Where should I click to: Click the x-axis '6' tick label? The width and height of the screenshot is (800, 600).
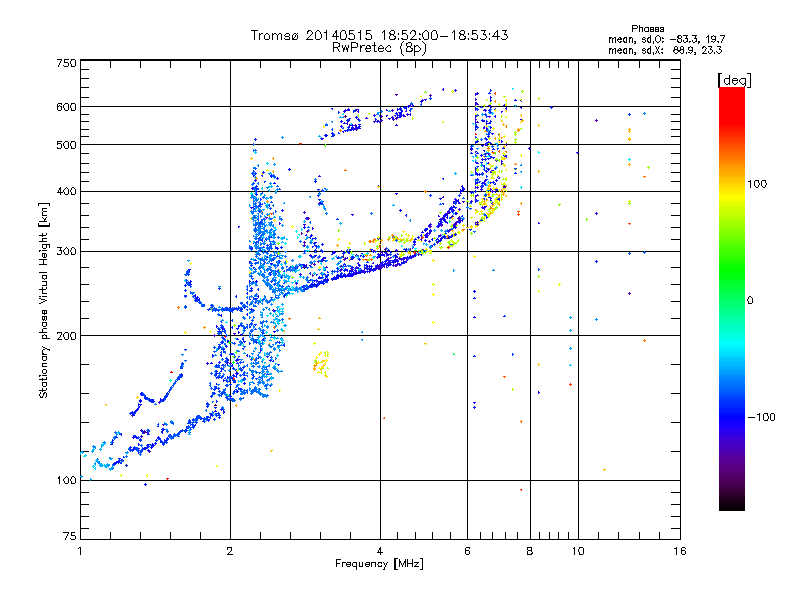tap(467, 551)
